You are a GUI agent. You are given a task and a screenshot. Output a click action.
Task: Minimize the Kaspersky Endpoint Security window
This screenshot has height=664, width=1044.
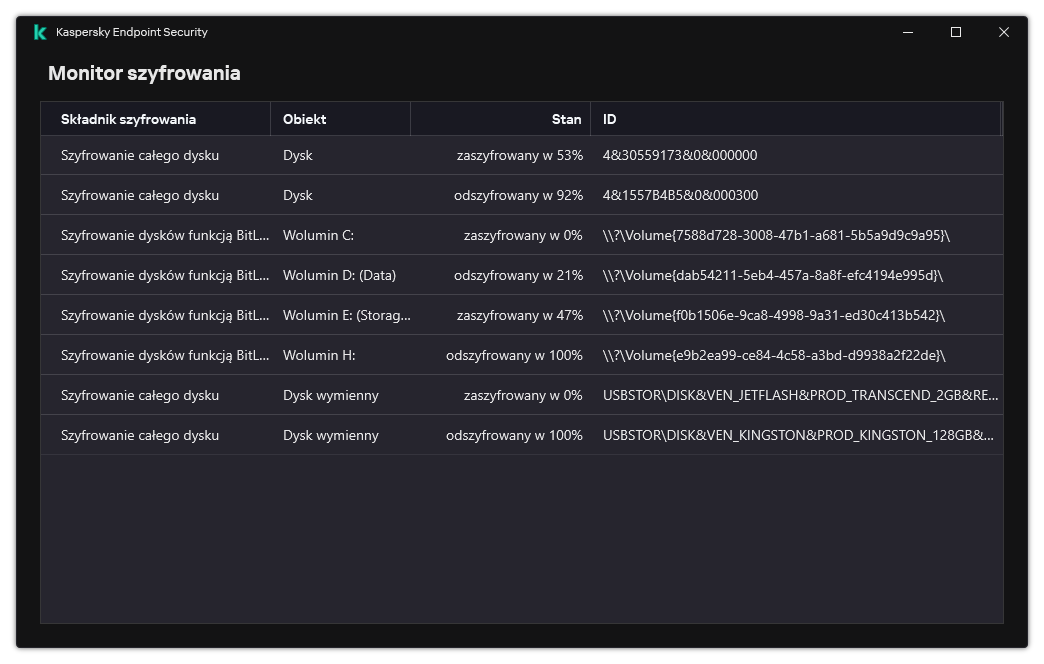tap(908, 32)
